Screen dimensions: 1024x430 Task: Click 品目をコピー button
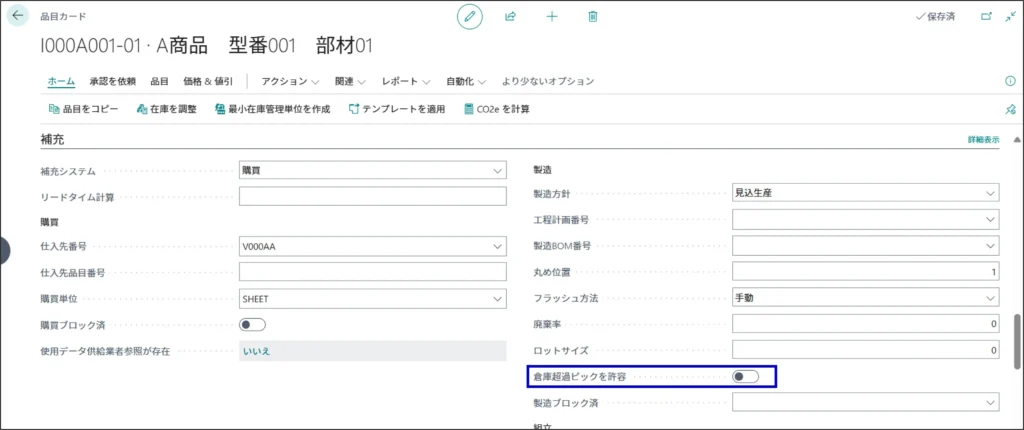coord(84,109)
